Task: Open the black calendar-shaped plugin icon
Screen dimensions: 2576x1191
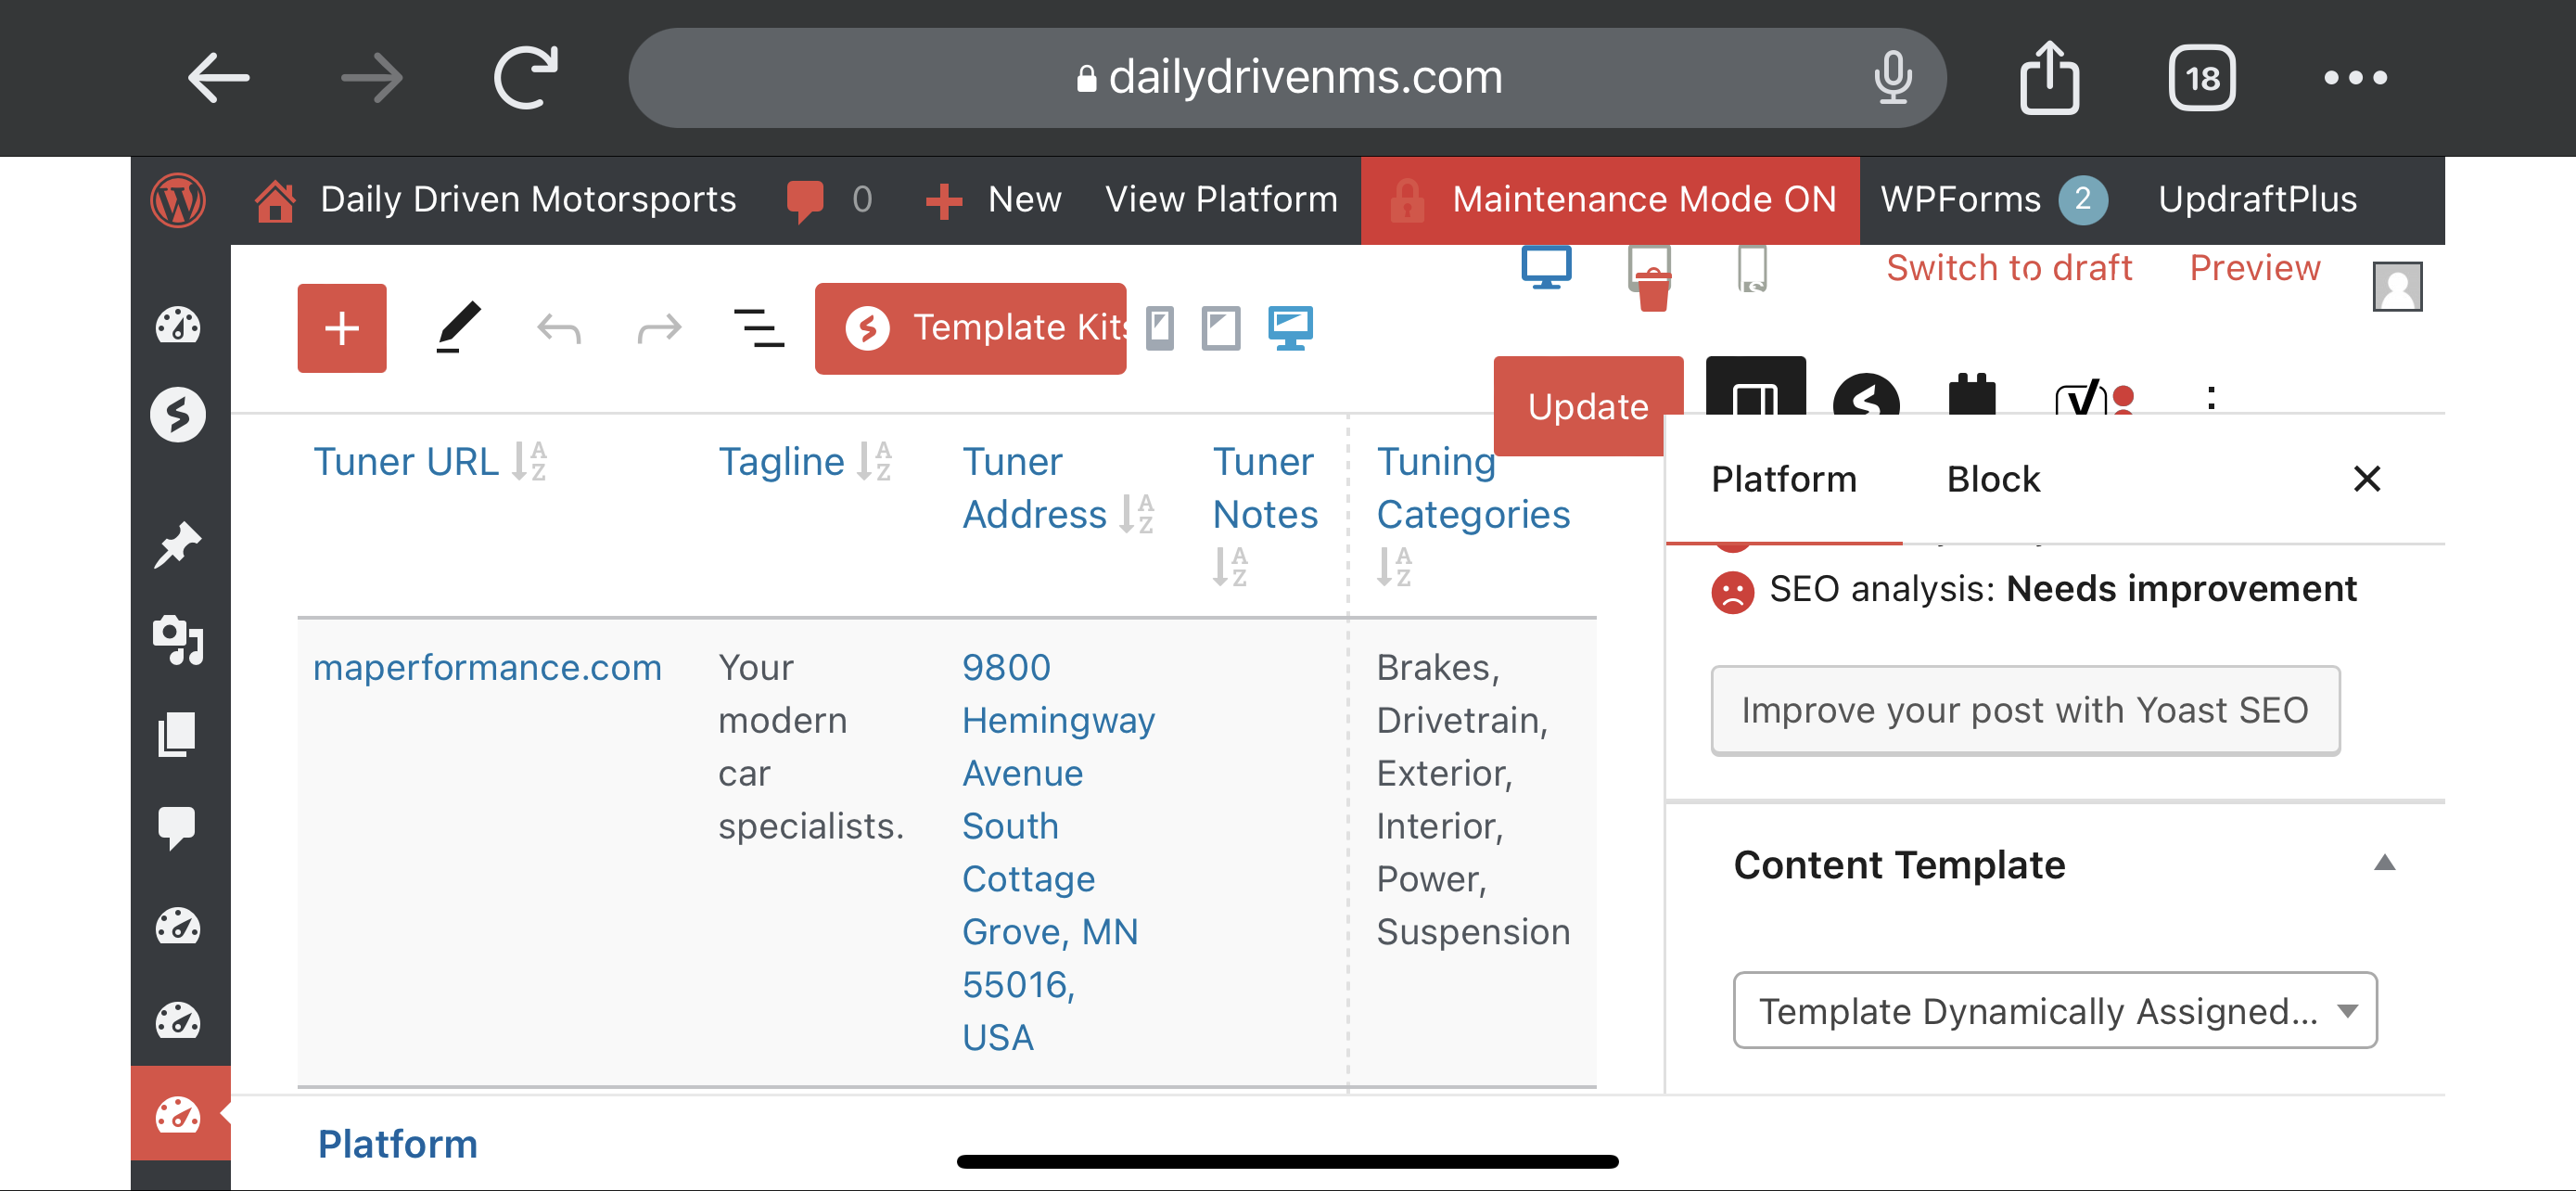Action: (1972, 393)
